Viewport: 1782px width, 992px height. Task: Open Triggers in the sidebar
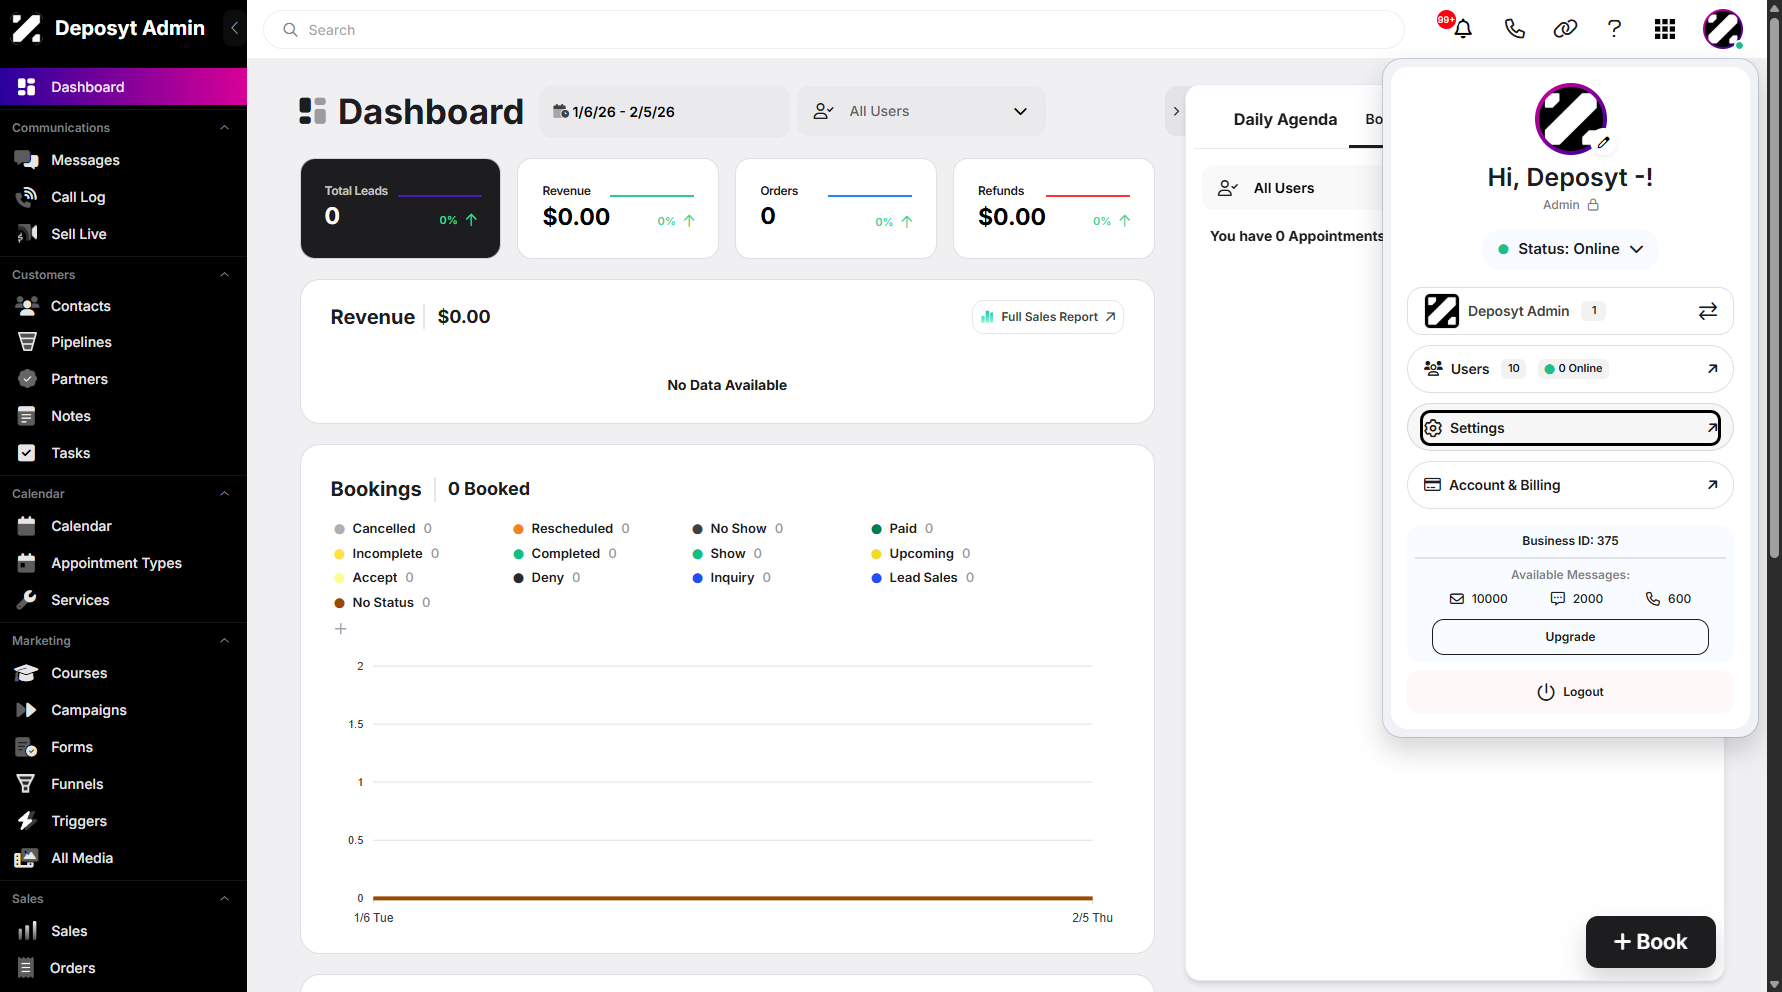click(x=123, y=821)
